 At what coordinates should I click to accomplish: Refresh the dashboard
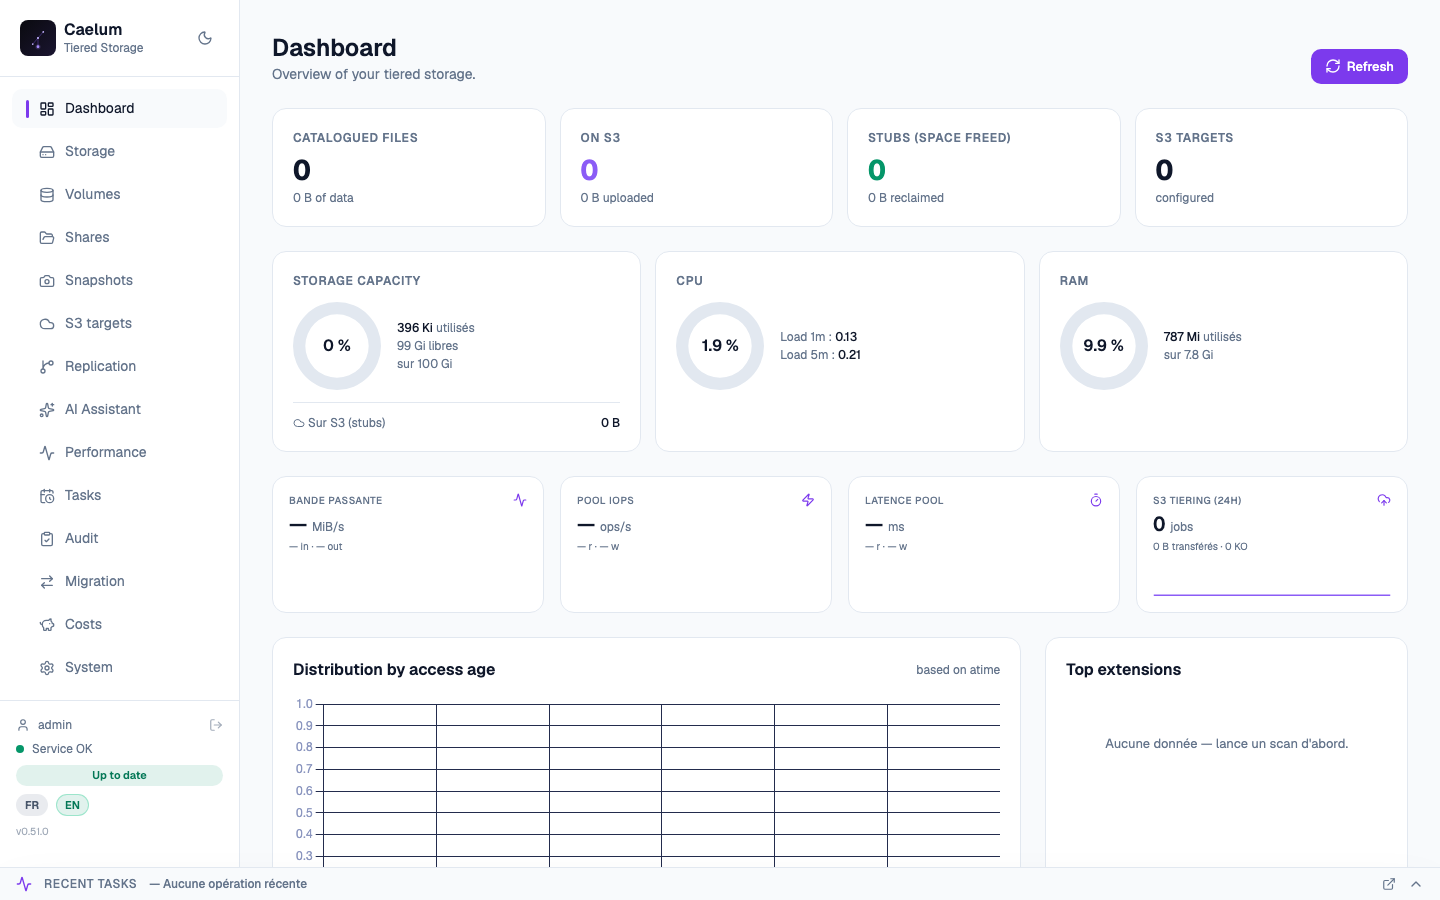click(1359, 67)
